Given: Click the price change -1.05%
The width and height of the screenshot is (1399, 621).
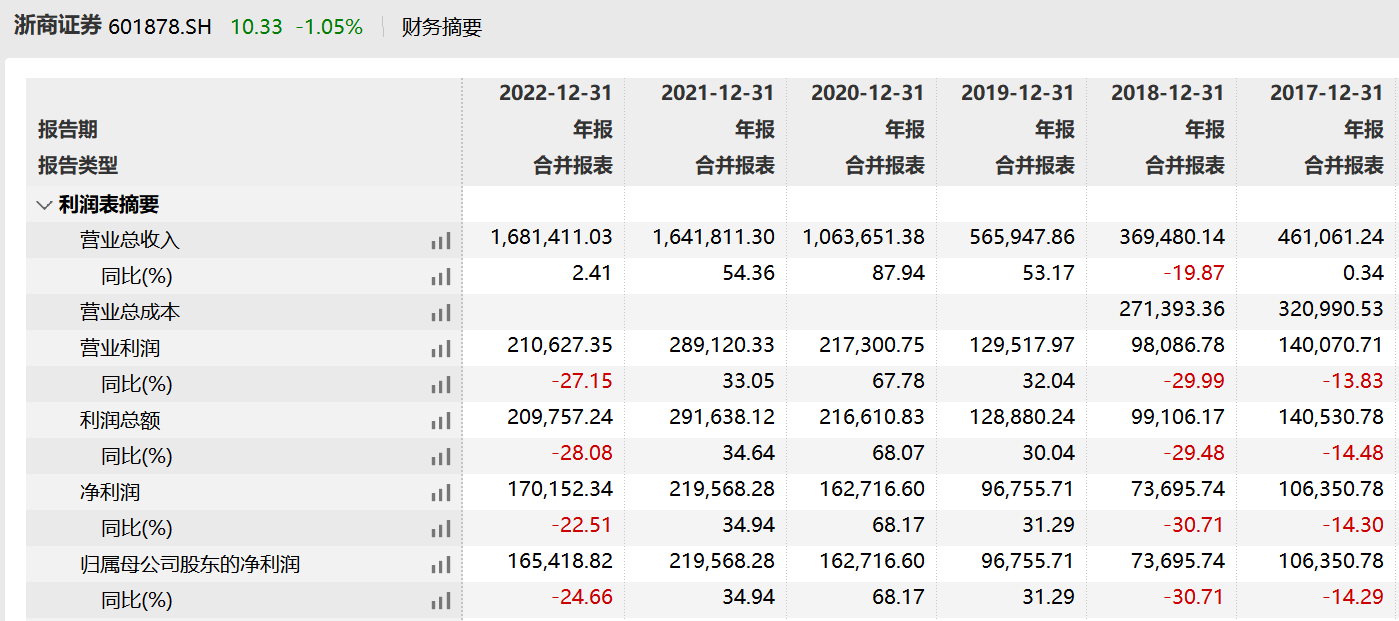Looking at the screenshot, I should (x=329, y=27).
